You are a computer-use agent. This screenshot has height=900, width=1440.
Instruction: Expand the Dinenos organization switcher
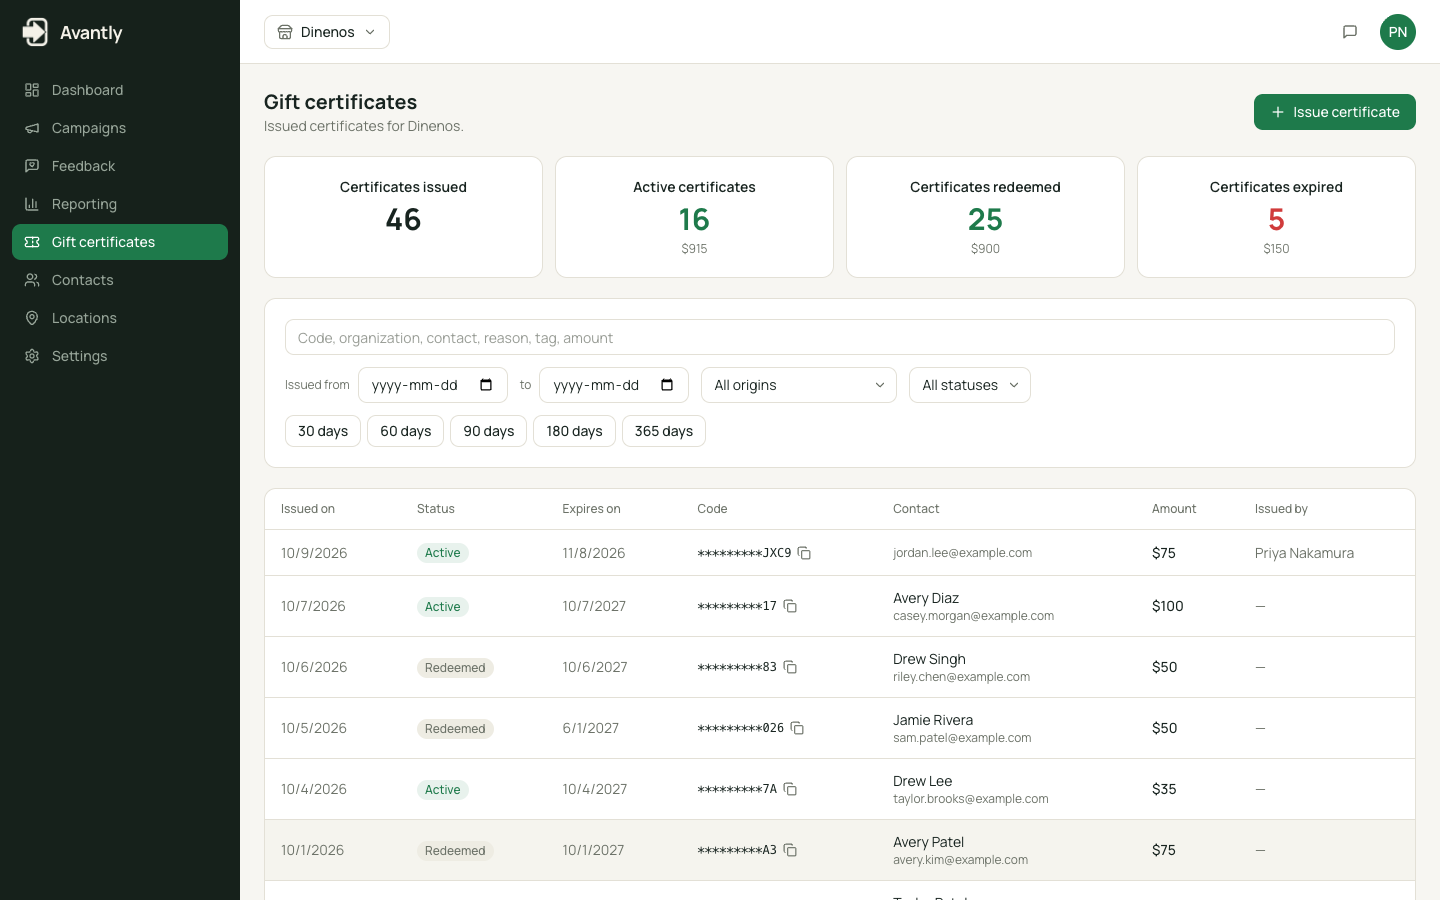(327, 32)
